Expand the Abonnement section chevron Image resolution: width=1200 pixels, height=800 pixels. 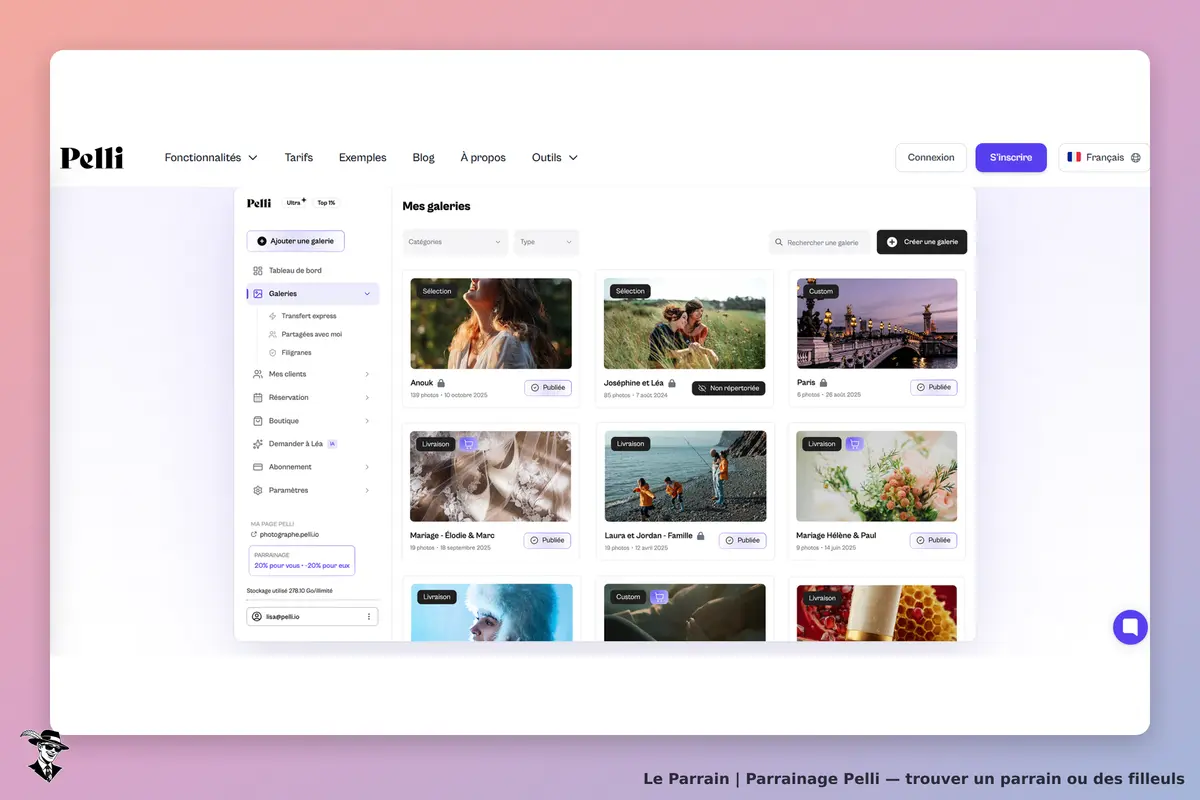point(367,467)
